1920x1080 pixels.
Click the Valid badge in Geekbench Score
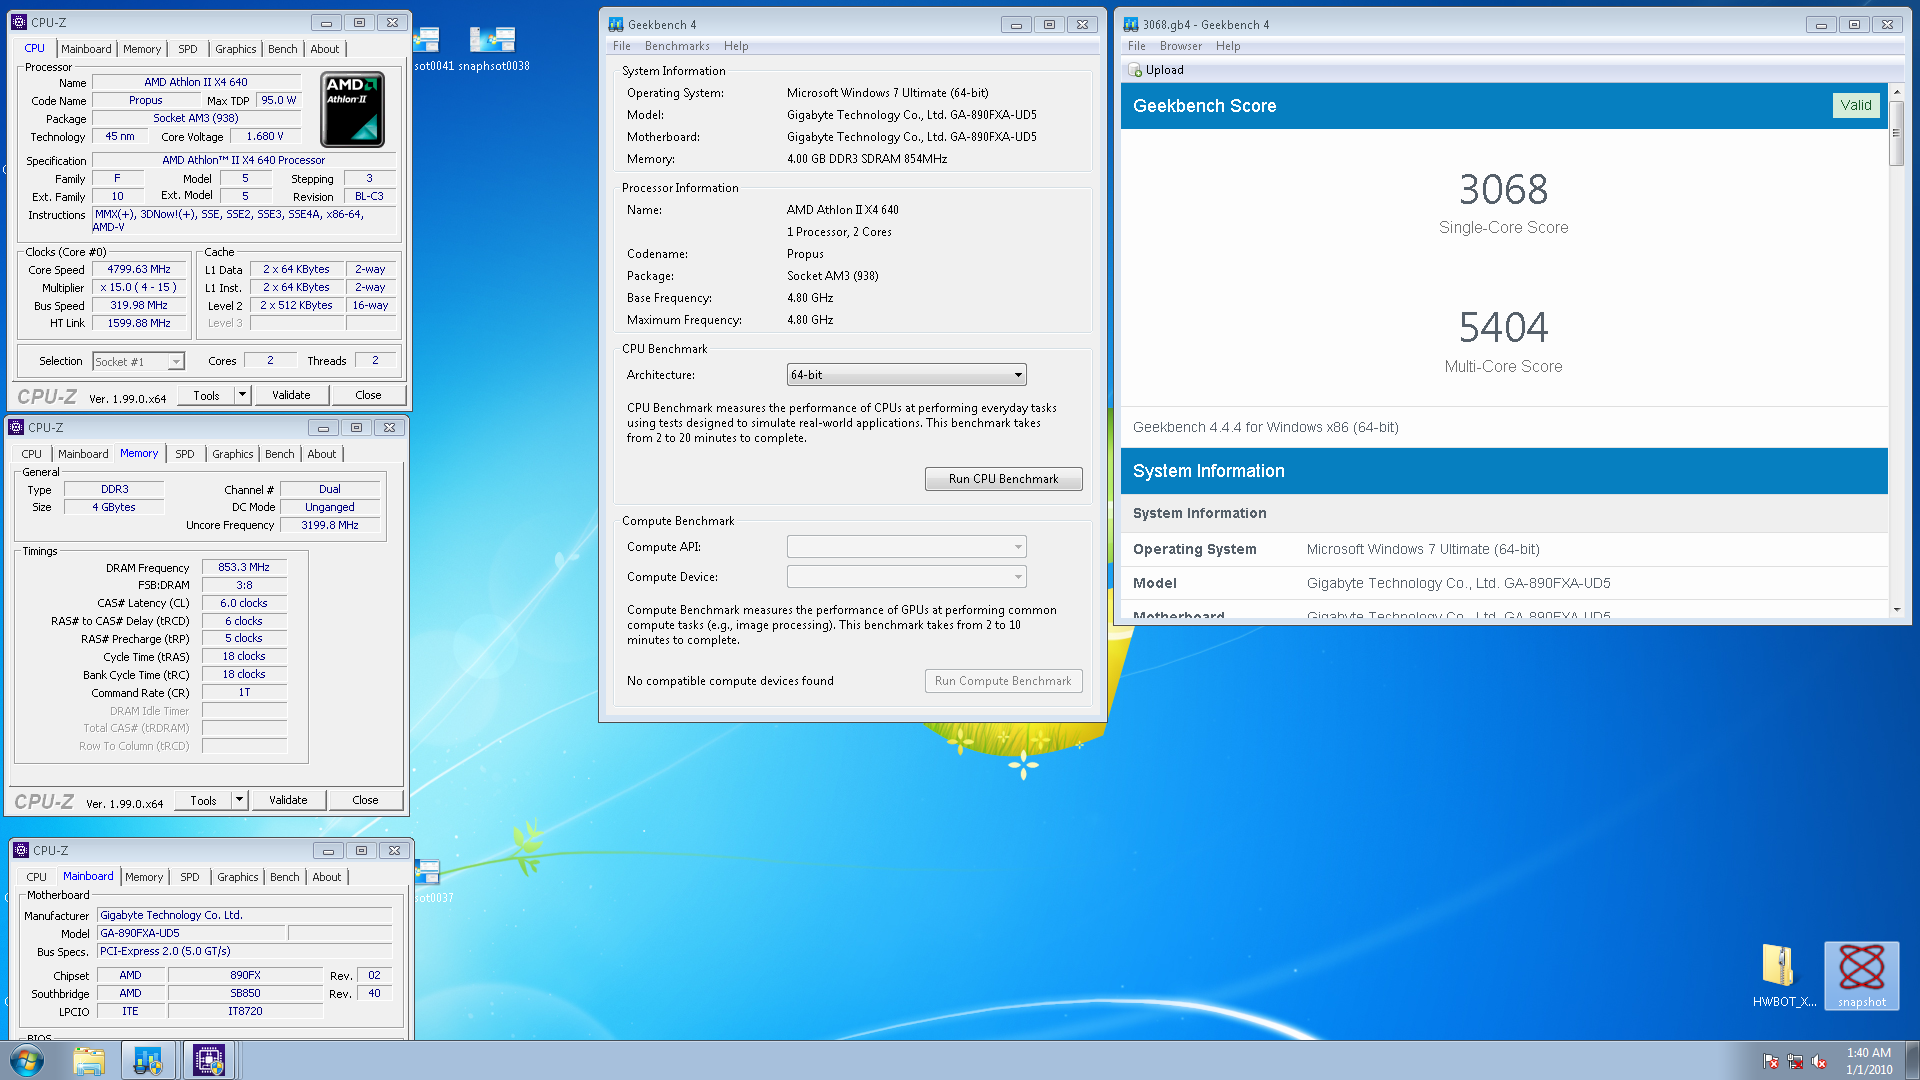[1855, 105]
